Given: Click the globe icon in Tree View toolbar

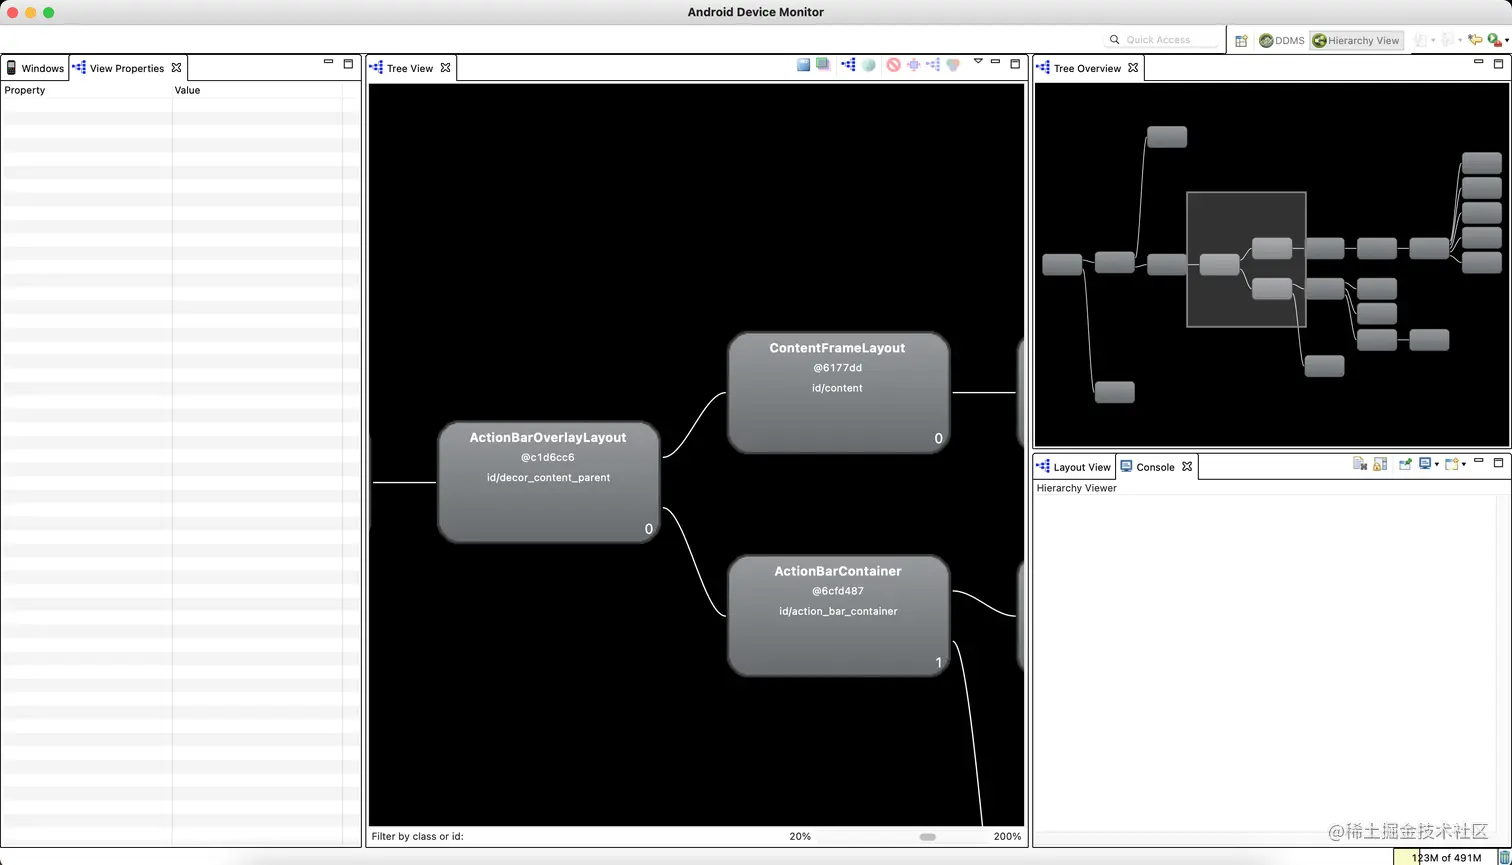Looking at the screenshot, I should click(x=869, y=64).
